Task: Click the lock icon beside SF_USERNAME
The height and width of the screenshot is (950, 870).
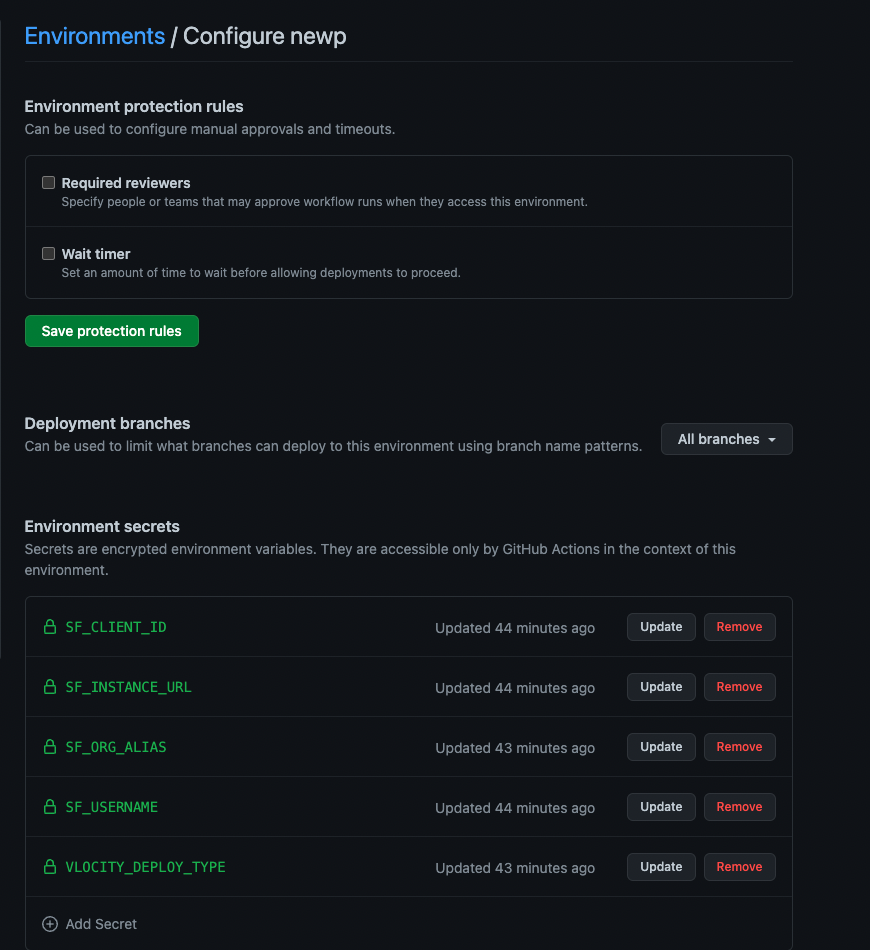Action: [x=49, y=807]
